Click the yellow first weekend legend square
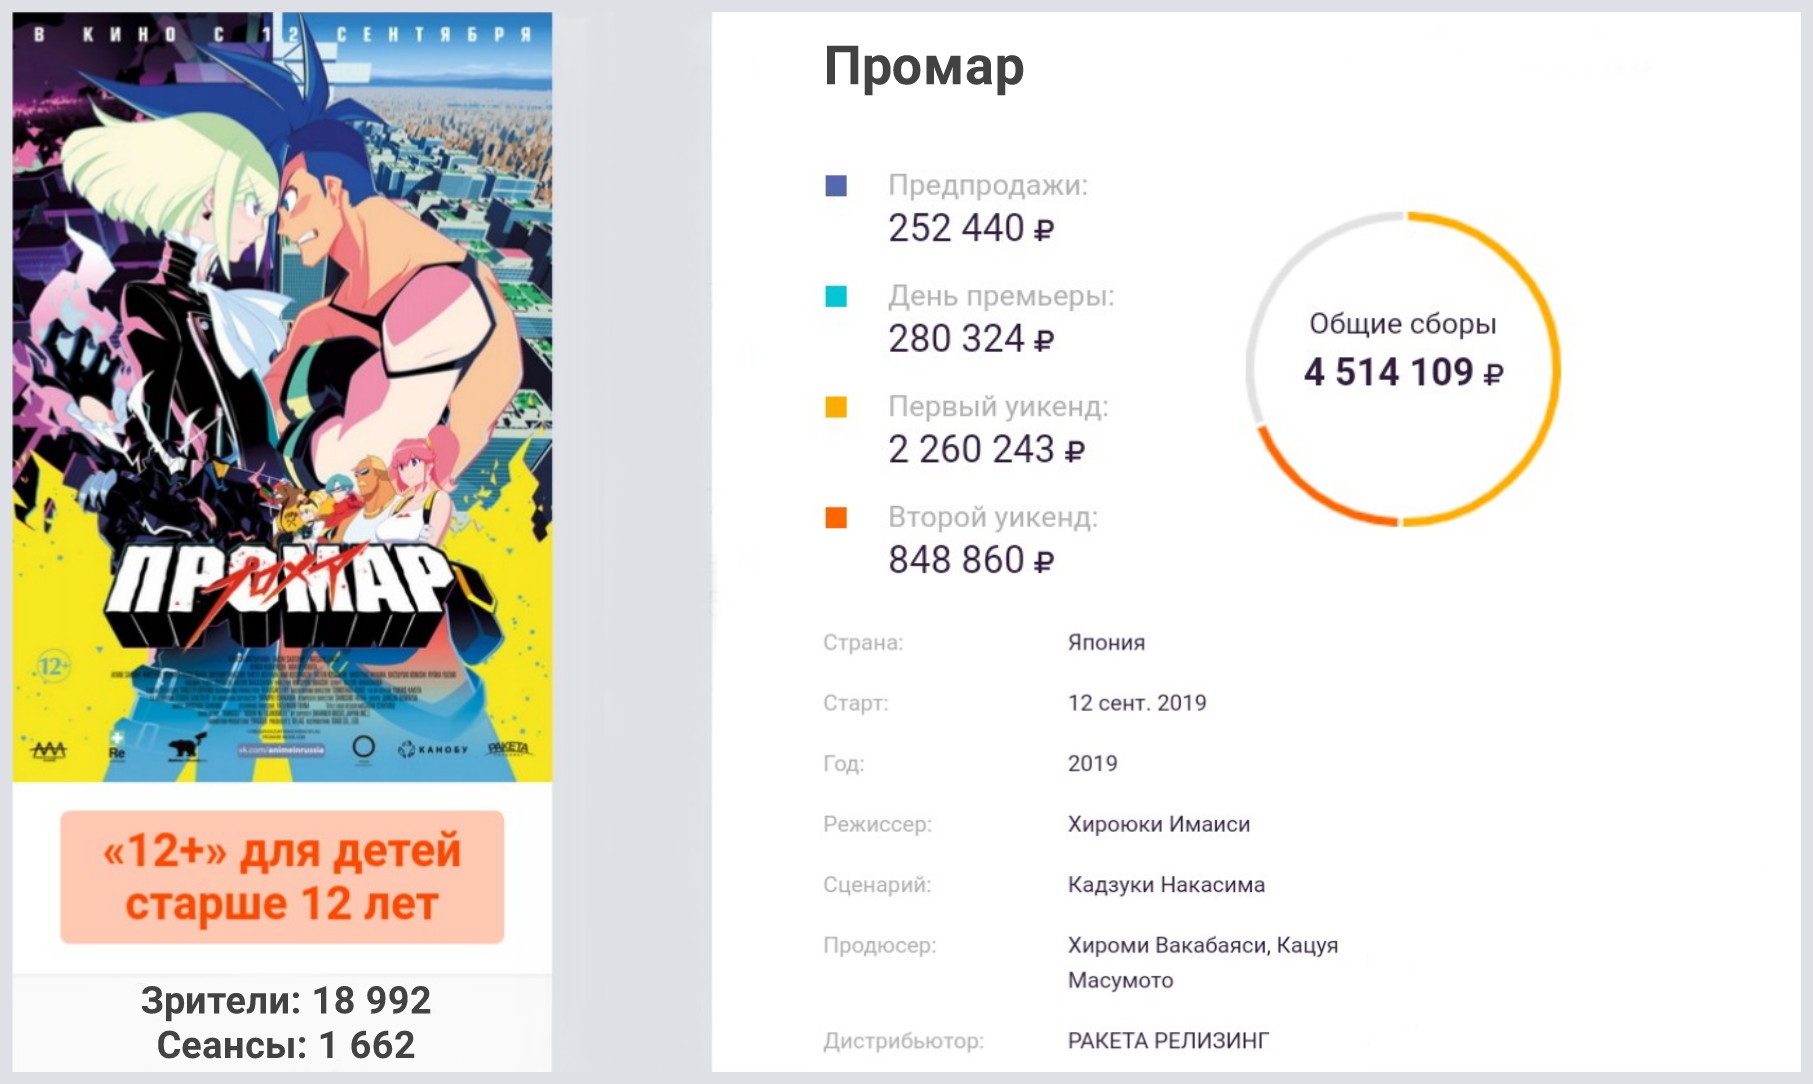Screen dimensions: 1813x1084 coord(836,407)
